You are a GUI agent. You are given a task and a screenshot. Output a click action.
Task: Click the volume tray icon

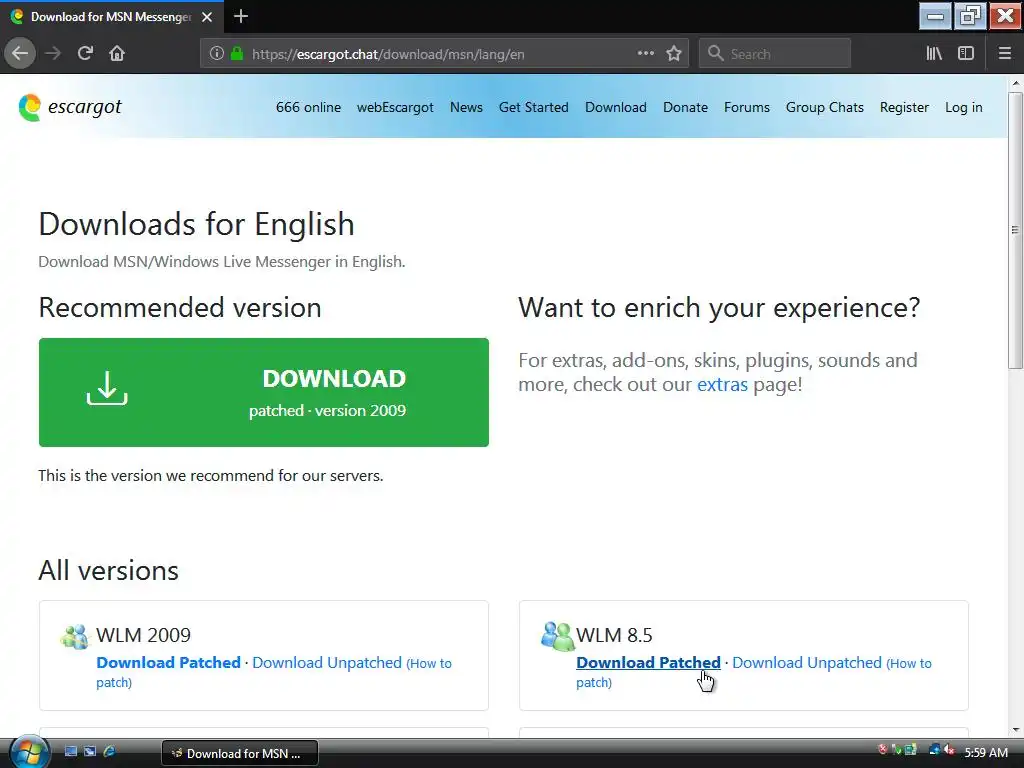(x=948, y=750)
